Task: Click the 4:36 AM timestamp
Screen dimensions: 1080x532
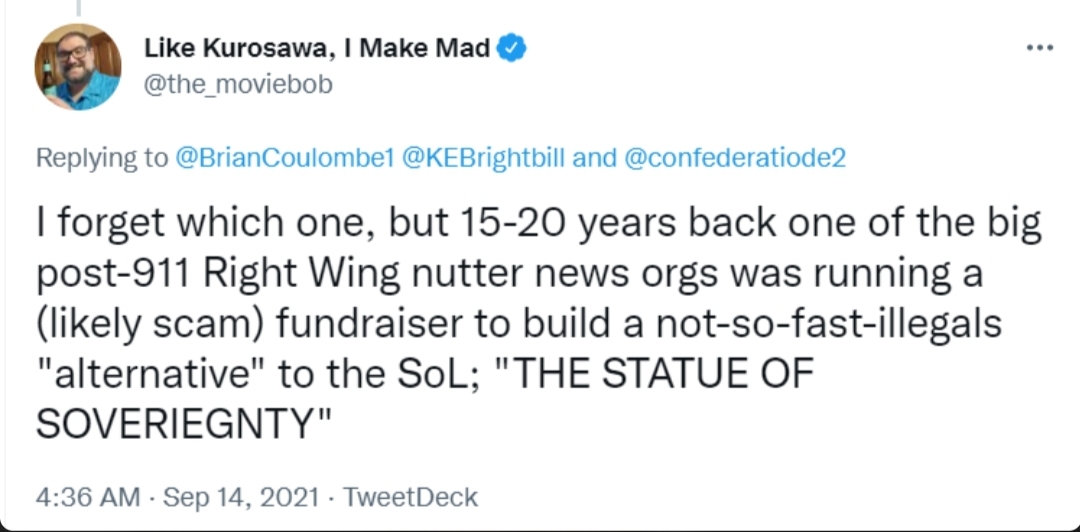Action: click(x=85, y=497)
